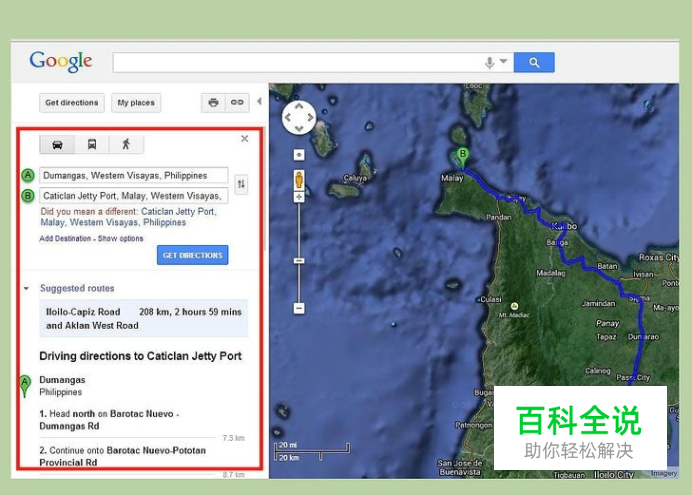Click the Get directions button at top

pos(72,103)
